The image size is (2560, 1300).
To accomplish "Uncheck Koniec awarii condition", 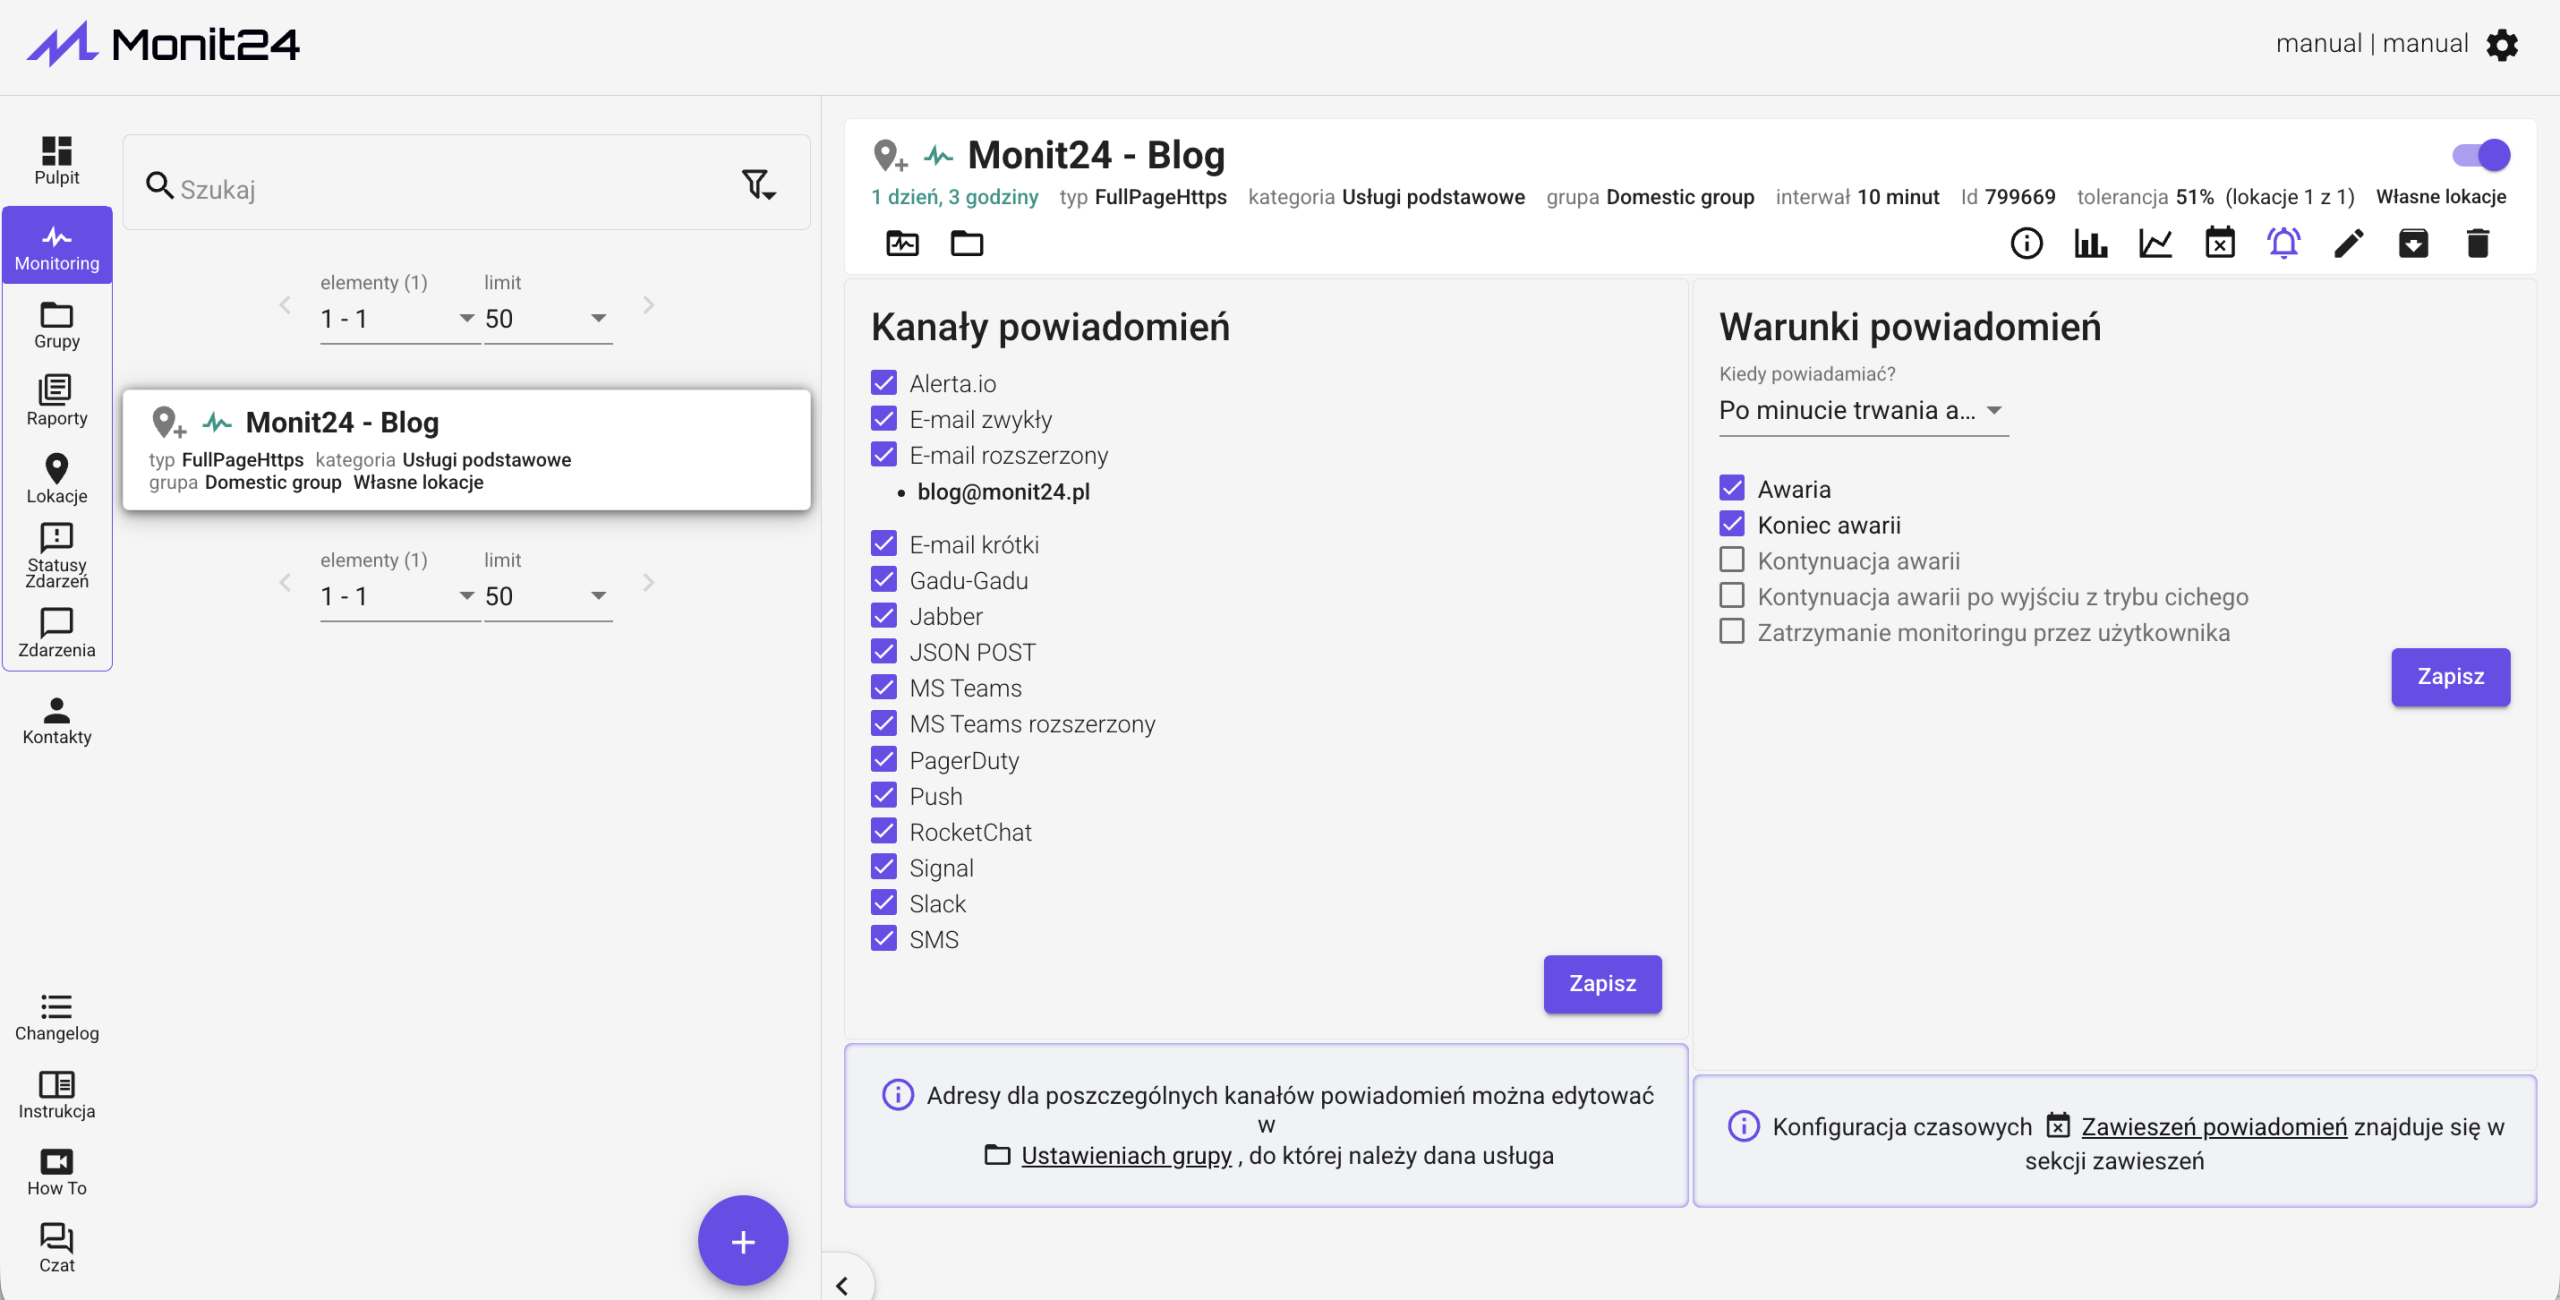I will coord(1732,524).
